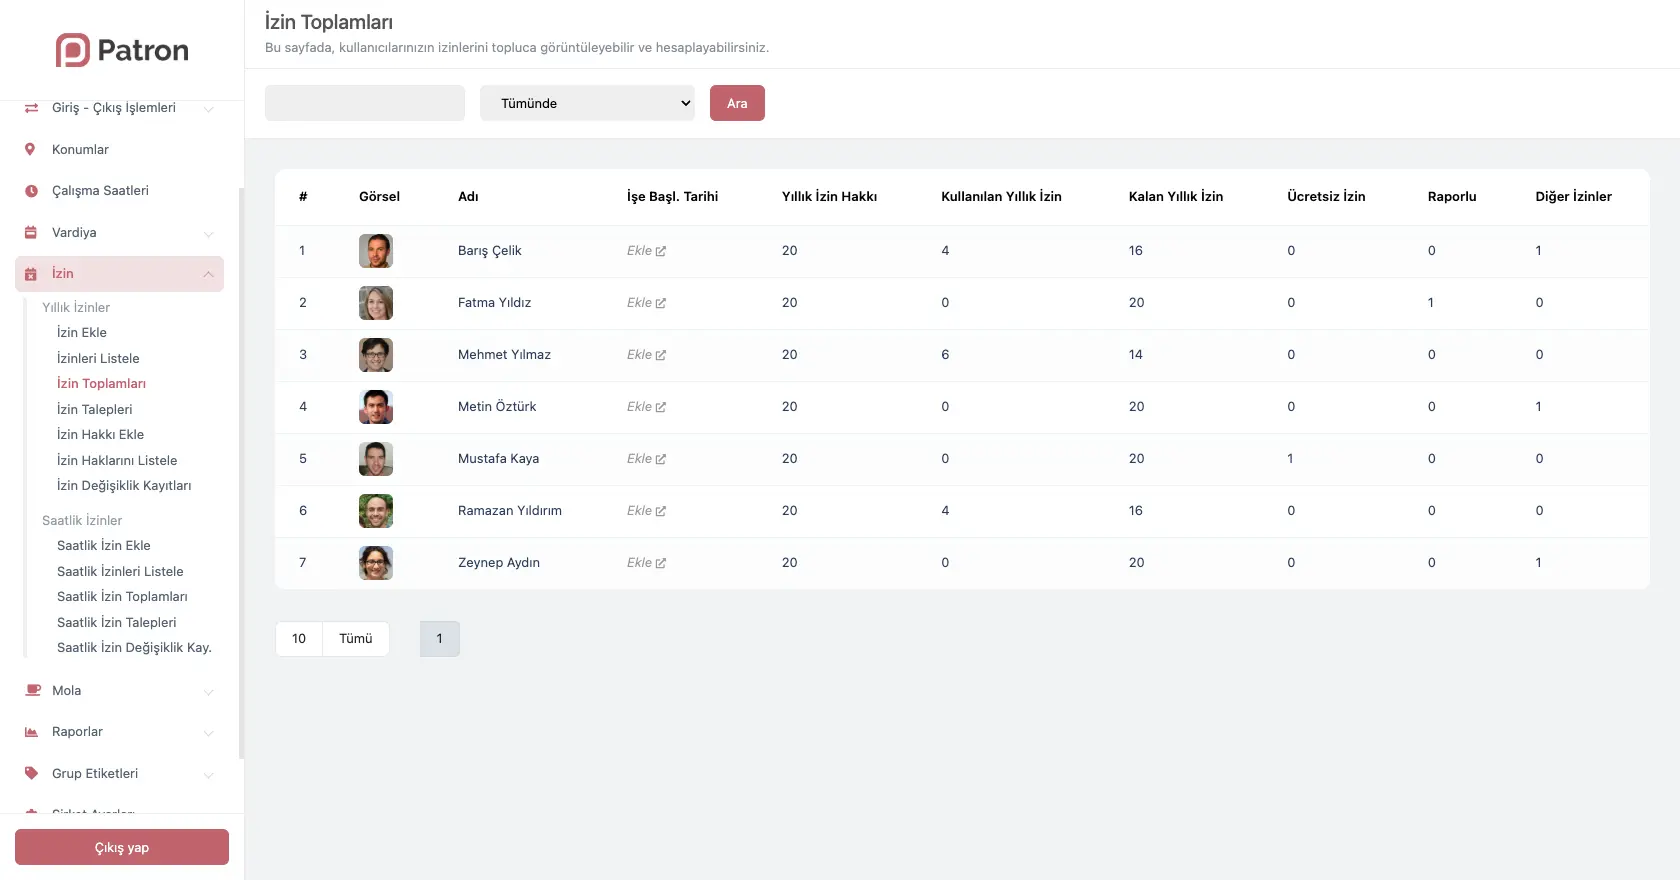Click the Patron logo
Screen dimensions: 1680x880
click(122, 50)
